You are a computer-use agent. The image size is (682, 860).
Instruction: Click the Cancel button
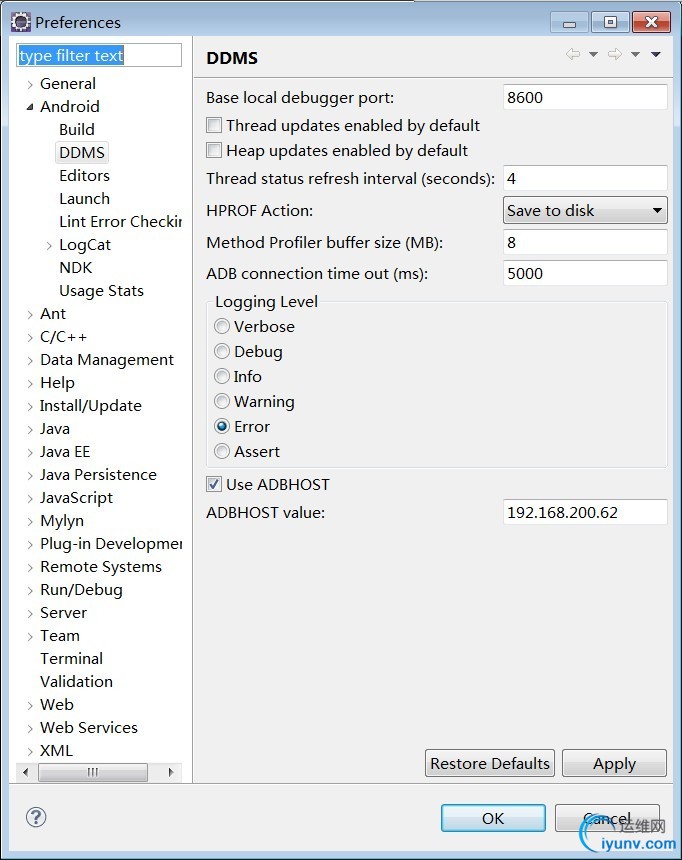[607, 818]
